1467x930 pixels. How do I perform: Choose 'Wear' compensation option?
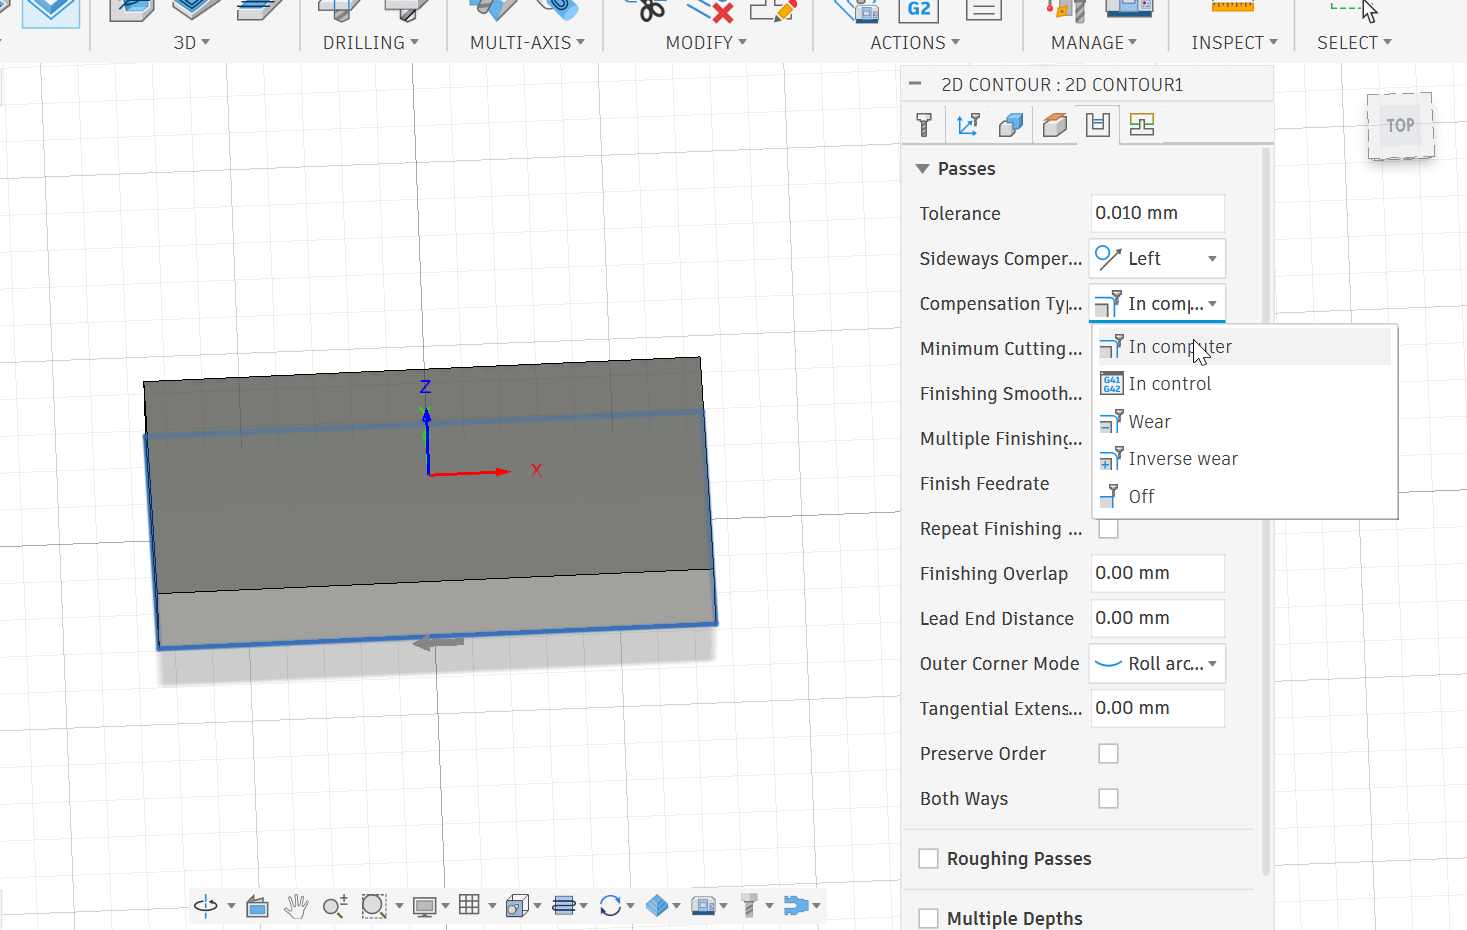pos(1244,422)
